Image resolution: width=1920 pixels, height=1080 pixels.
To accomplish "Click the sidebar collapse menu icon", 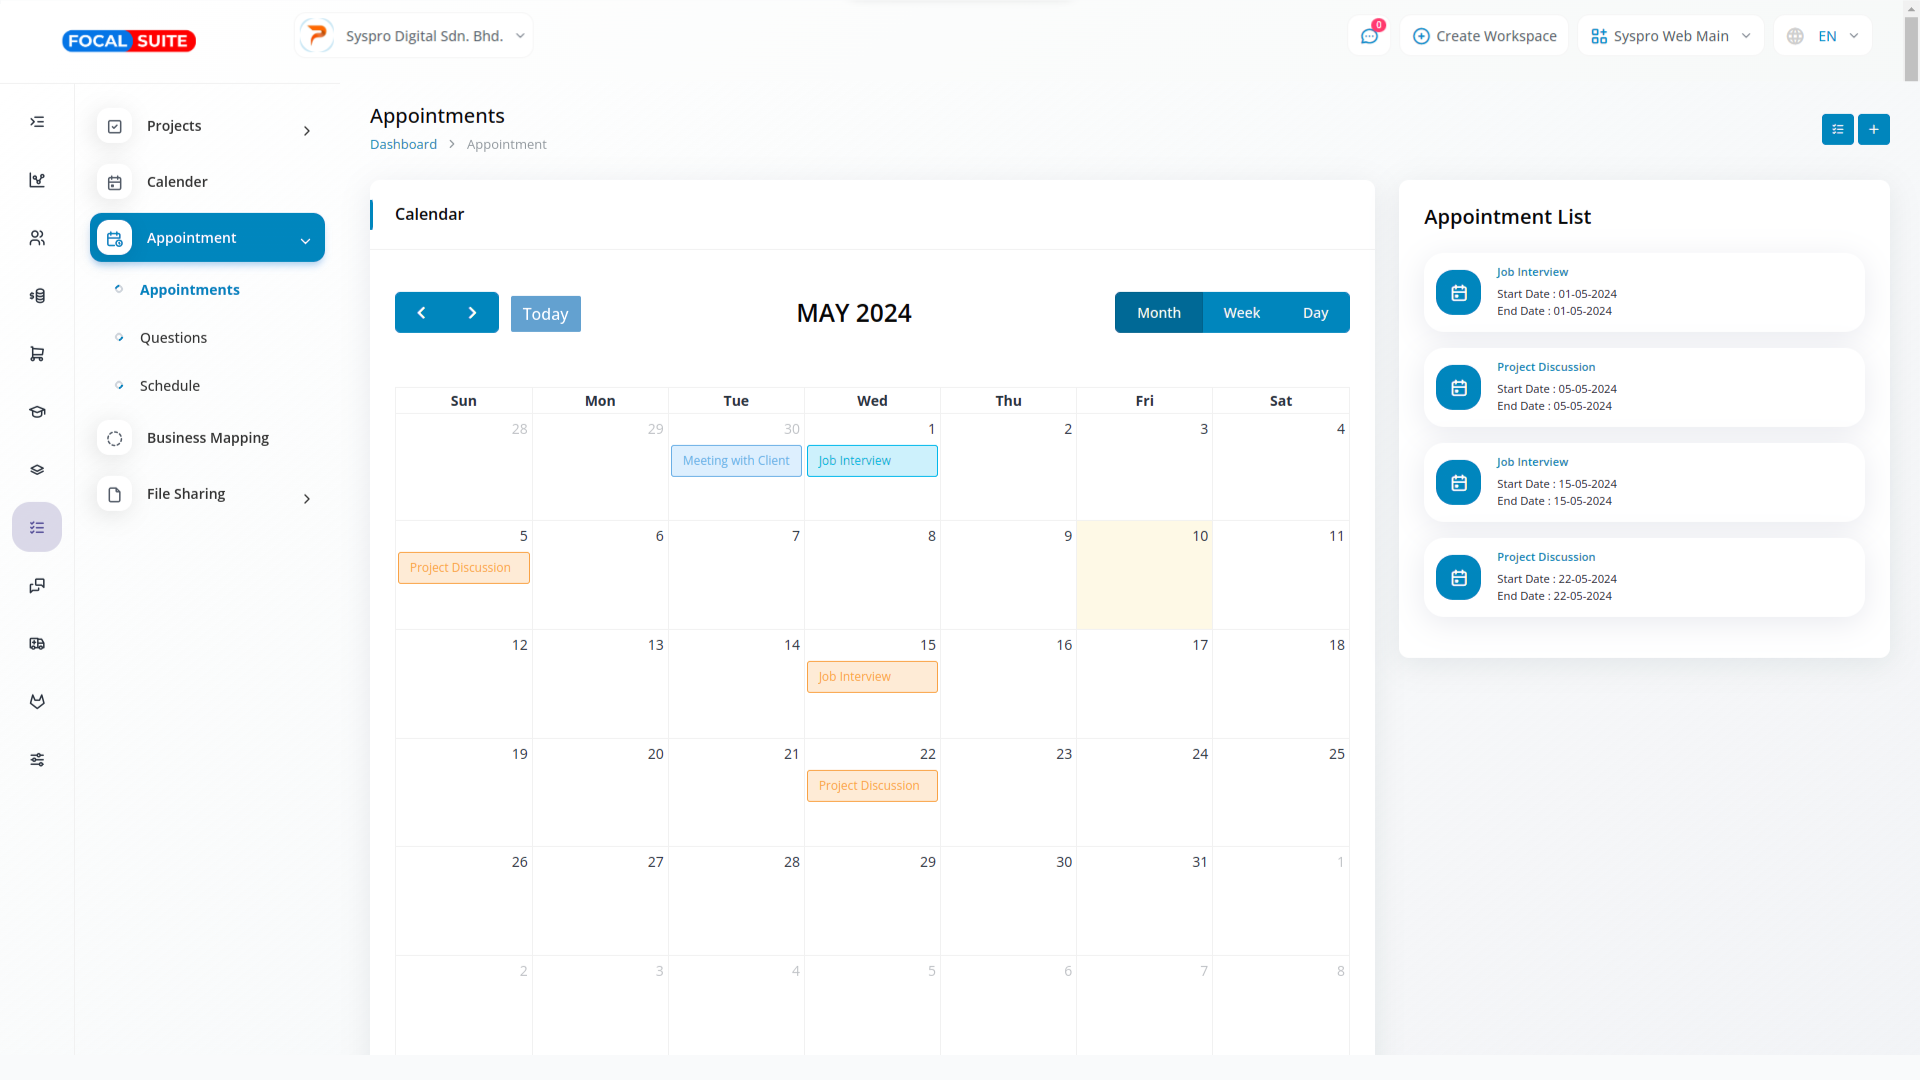I will (37, 122).
